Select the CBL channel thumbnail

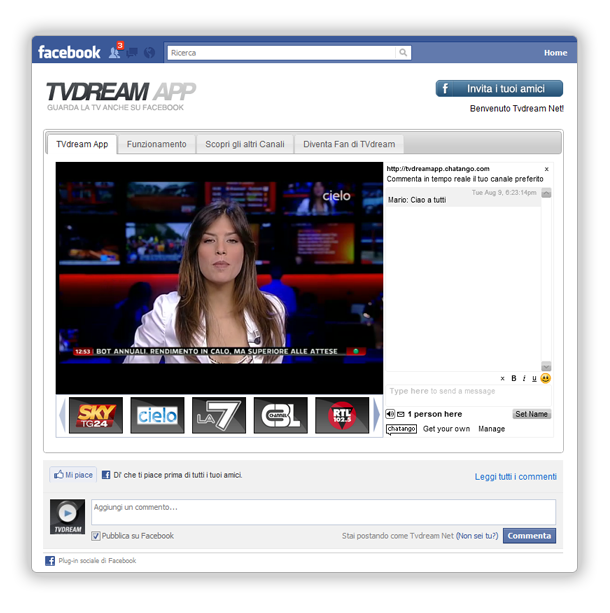[x=281, y=415]
